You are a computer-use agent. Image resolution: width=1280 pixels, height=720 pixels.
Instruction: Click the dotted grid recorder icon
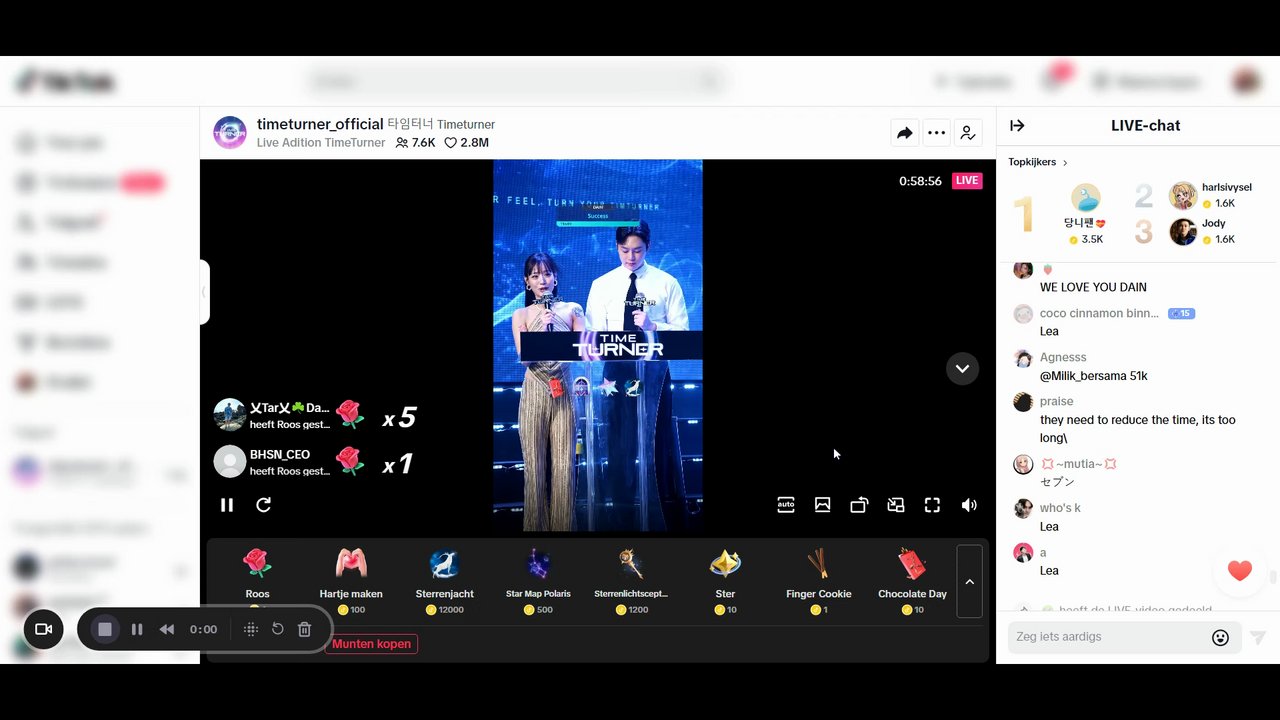click(251, 629)
